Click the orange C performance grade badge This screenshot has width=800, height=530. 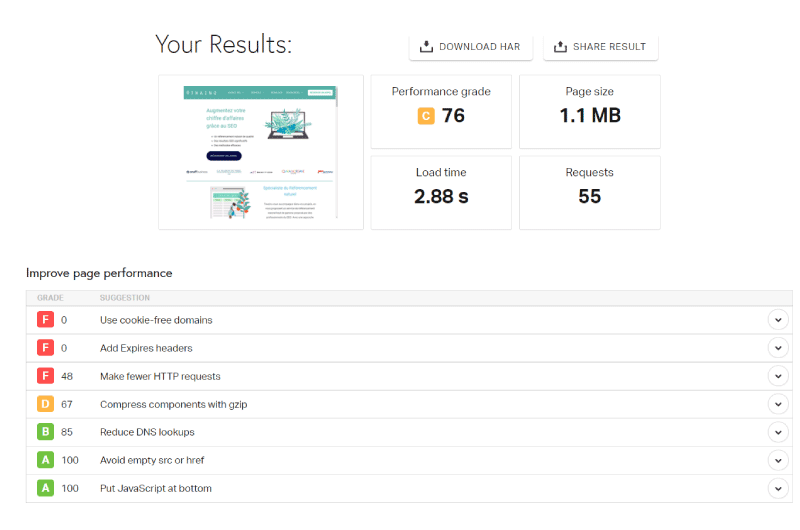point(426,116)
